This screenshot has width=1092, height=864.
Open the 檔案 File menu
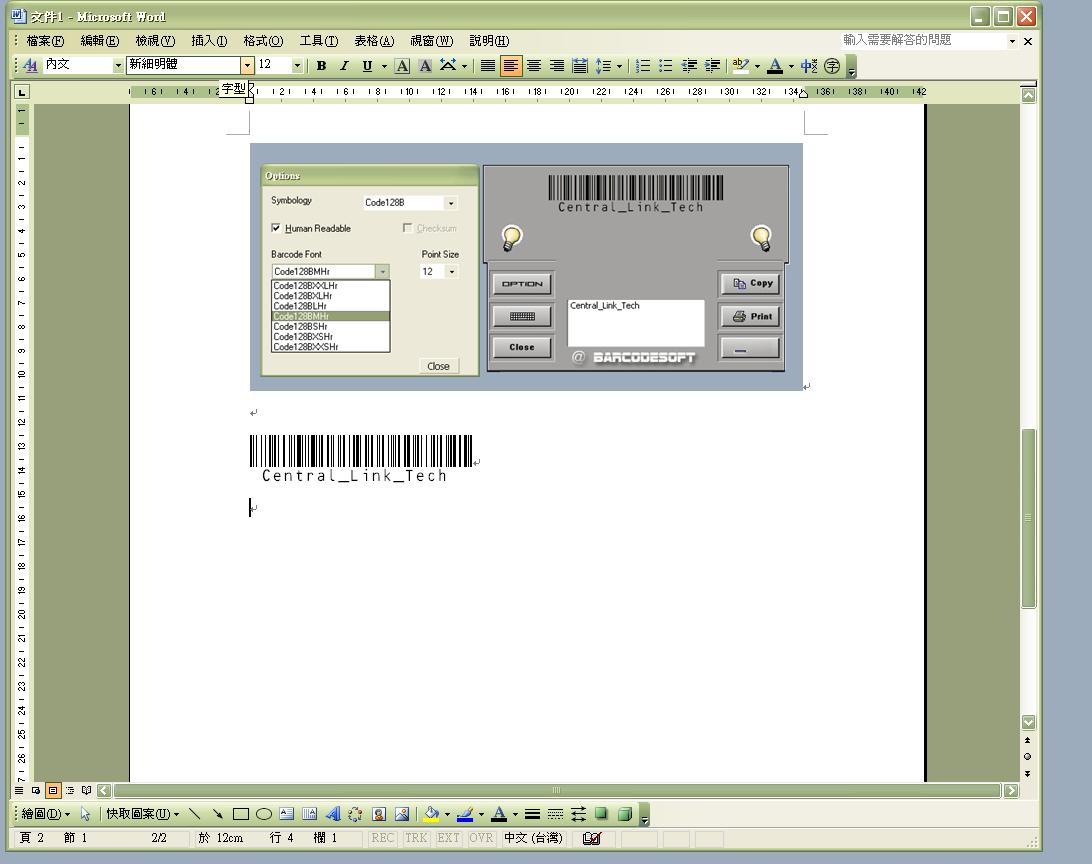(x=45, y=41)
